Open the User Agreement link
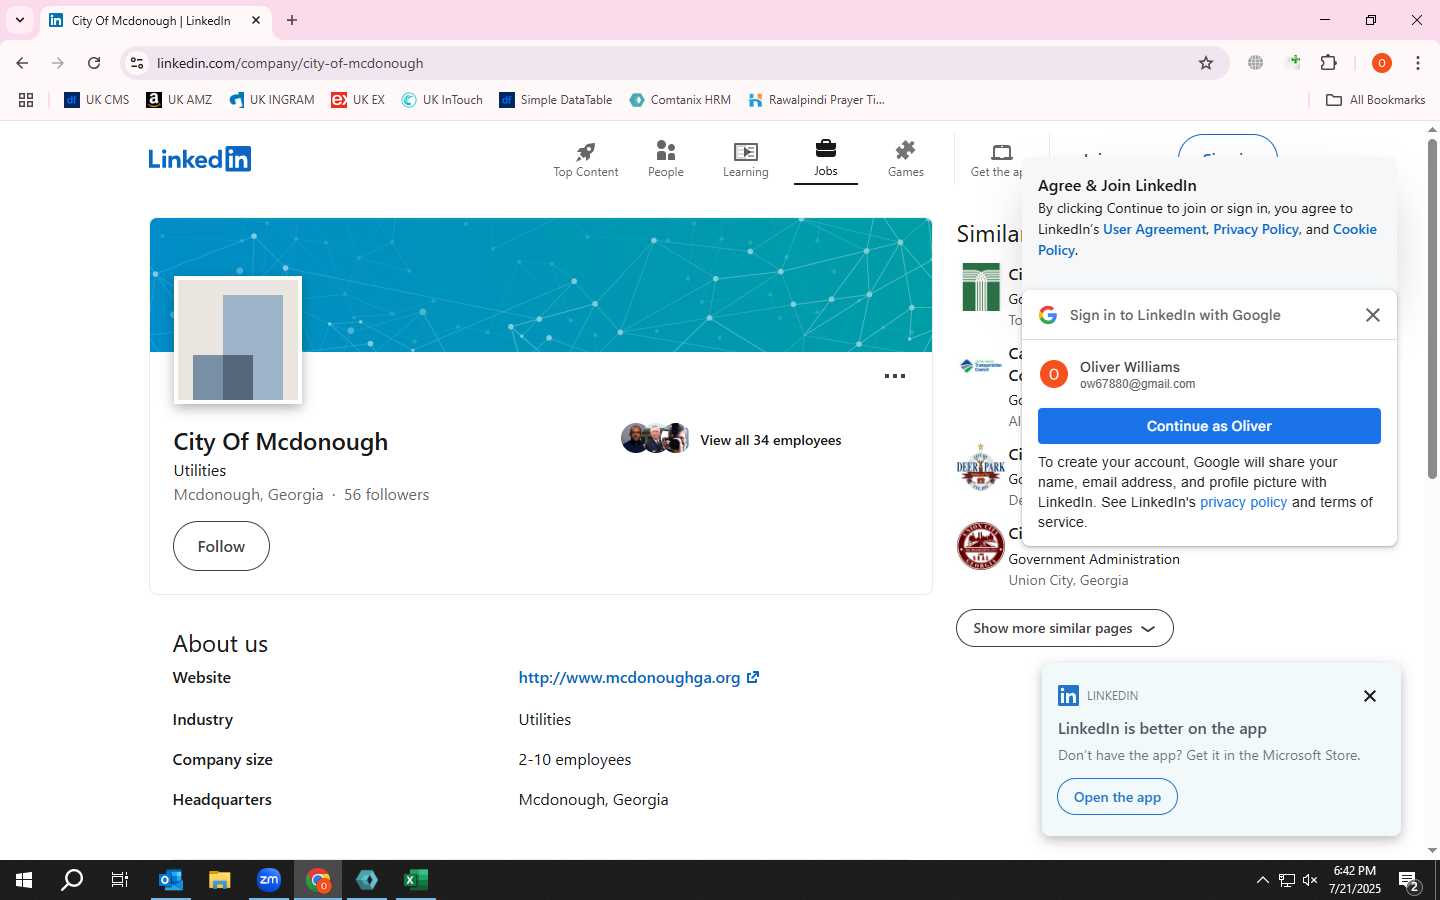1440x900 pixels. (1154, 229)
